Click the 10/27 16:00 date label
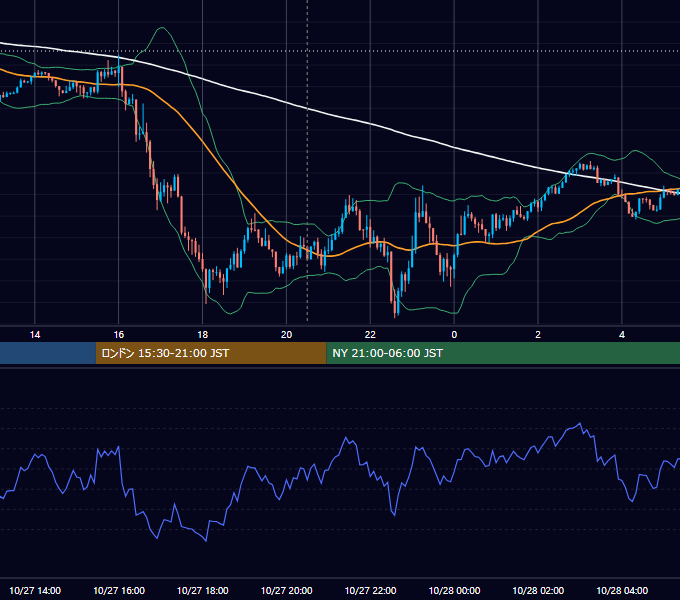 point(119,590)
